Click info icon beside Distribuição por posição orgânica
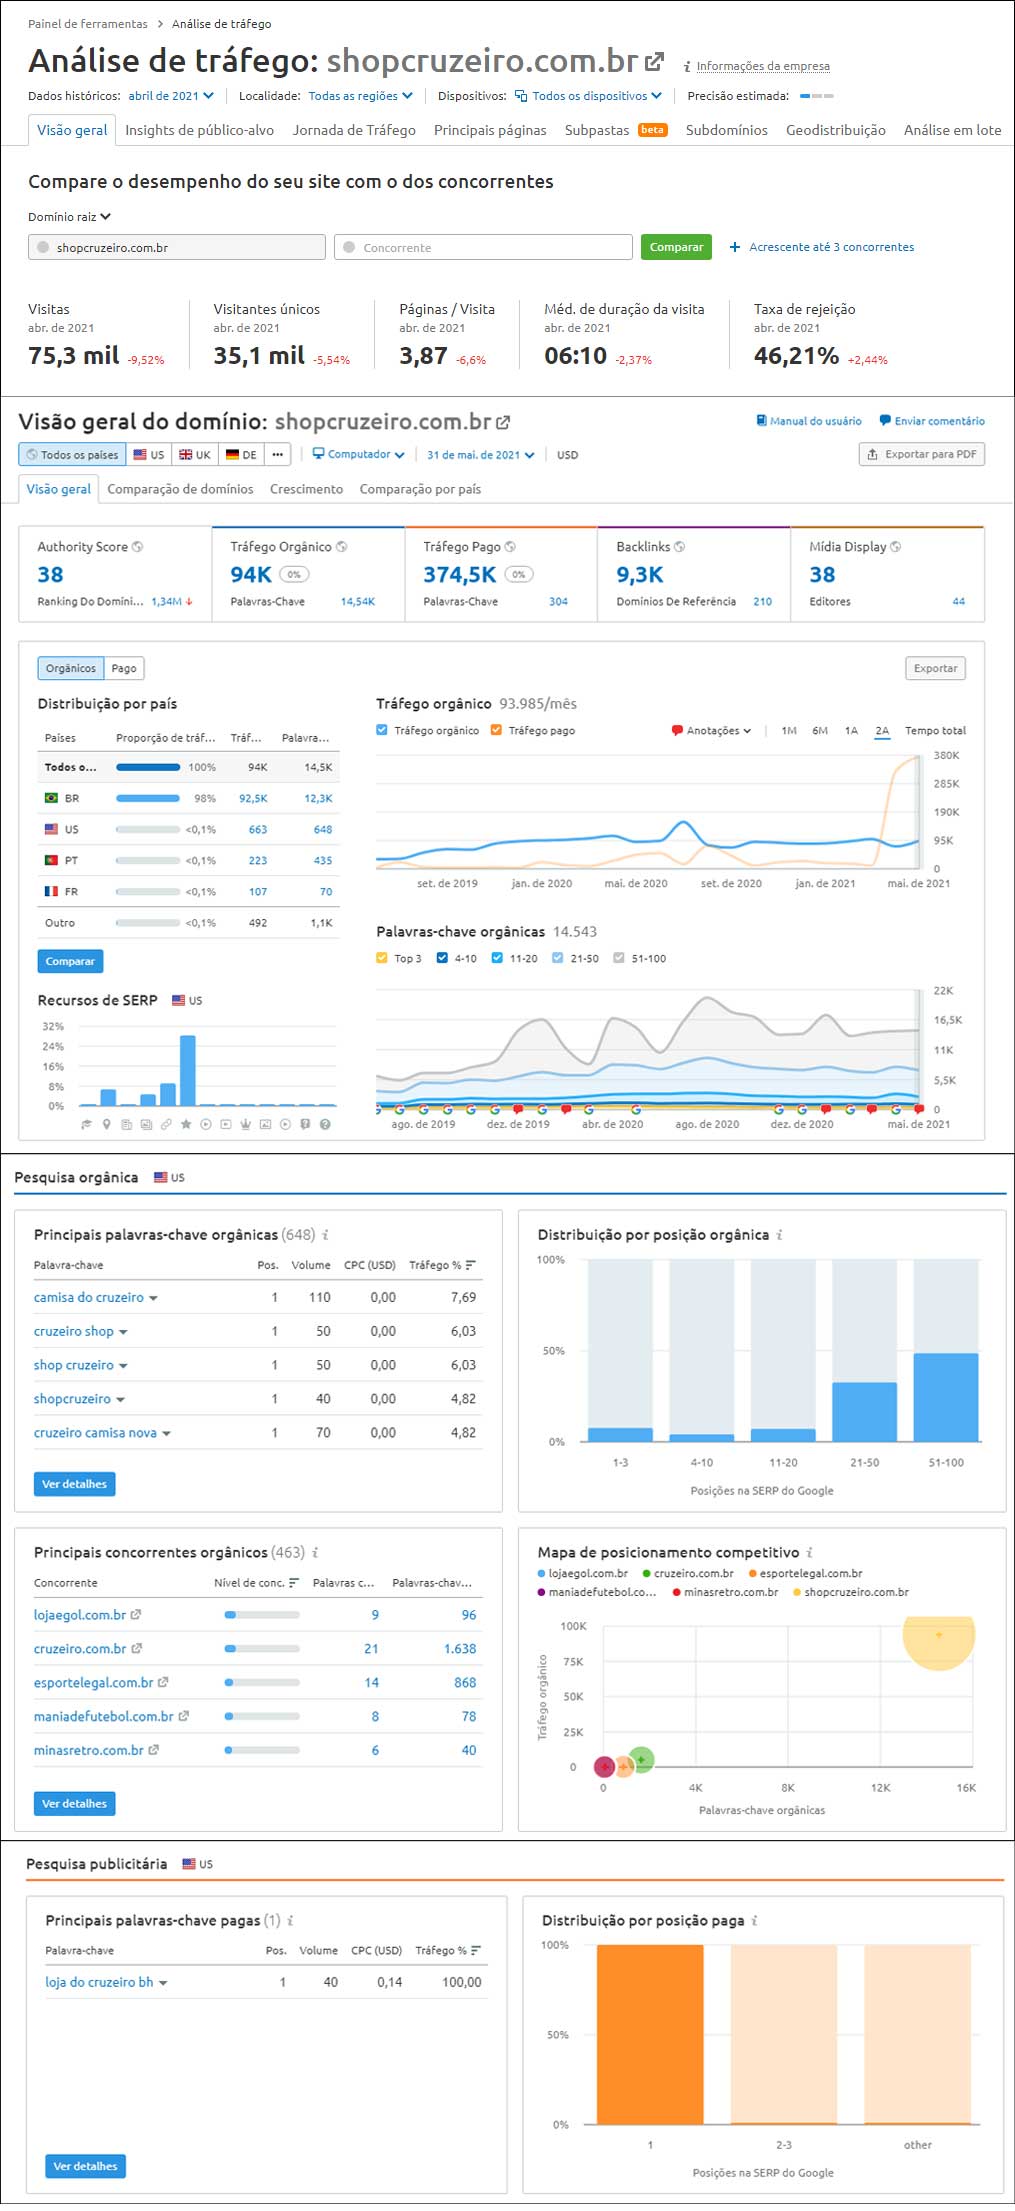This screenshot has width=1015, height=2211. pyautogui.click(x=779, y=1235)
